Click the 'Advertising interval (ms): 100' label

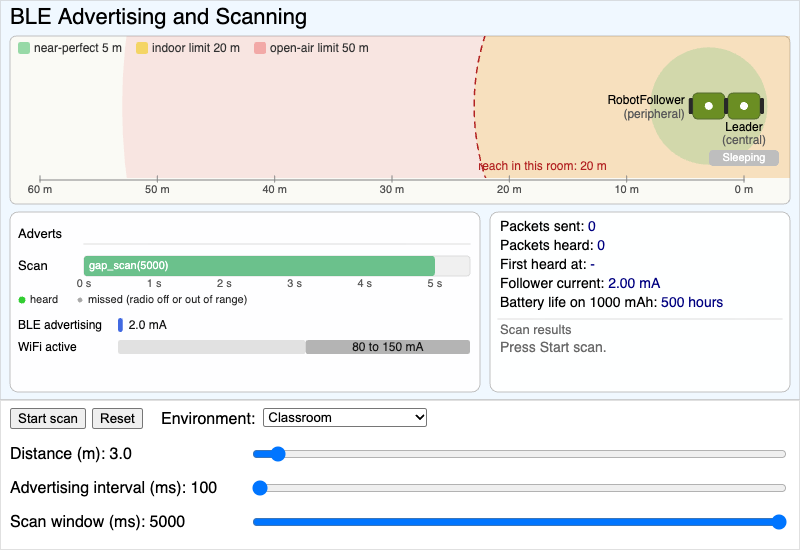tap(114, 488)
